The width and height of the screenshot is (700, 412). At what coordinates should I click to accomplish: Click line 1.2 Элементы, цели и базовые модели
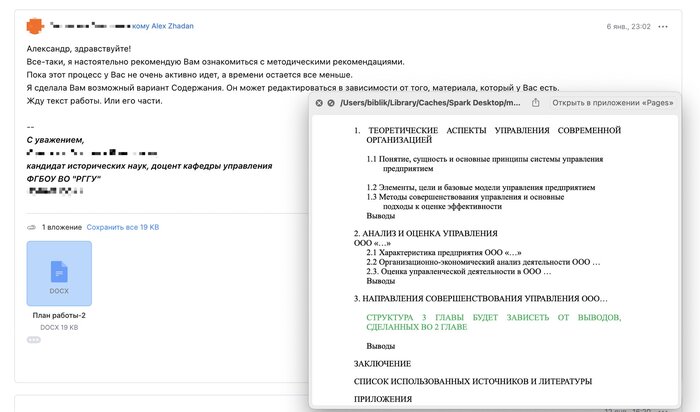tap(481, 187)
